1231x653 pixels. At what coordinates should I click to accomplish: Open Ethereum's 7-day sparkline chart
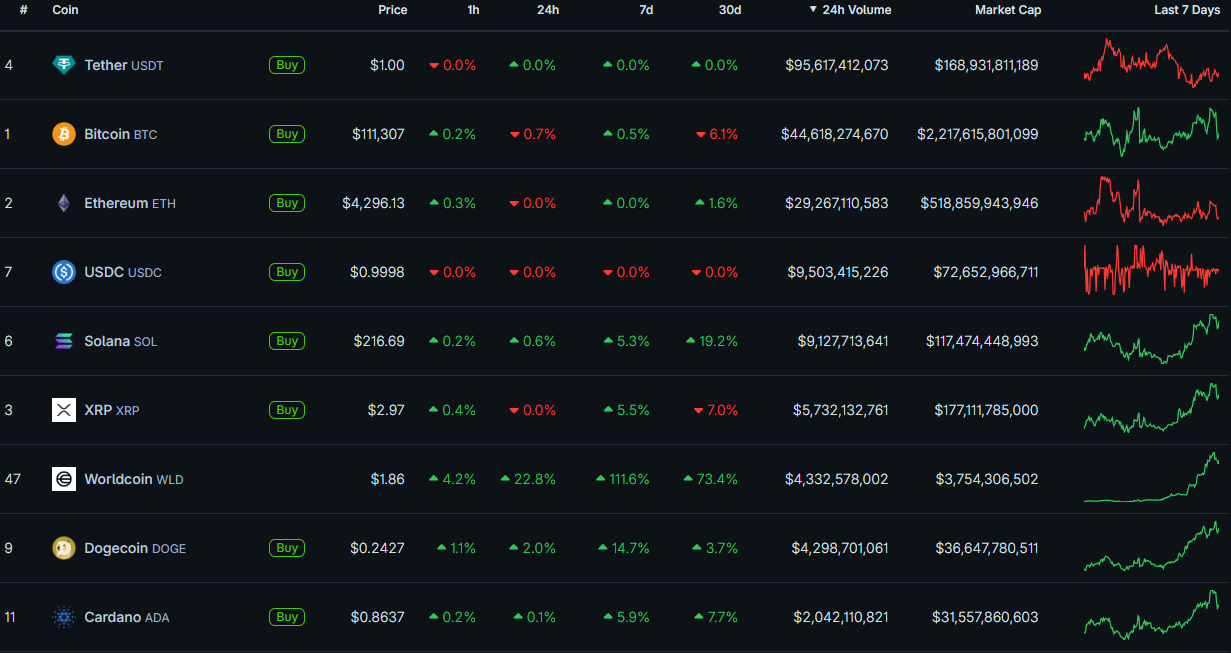point(1152,200)
